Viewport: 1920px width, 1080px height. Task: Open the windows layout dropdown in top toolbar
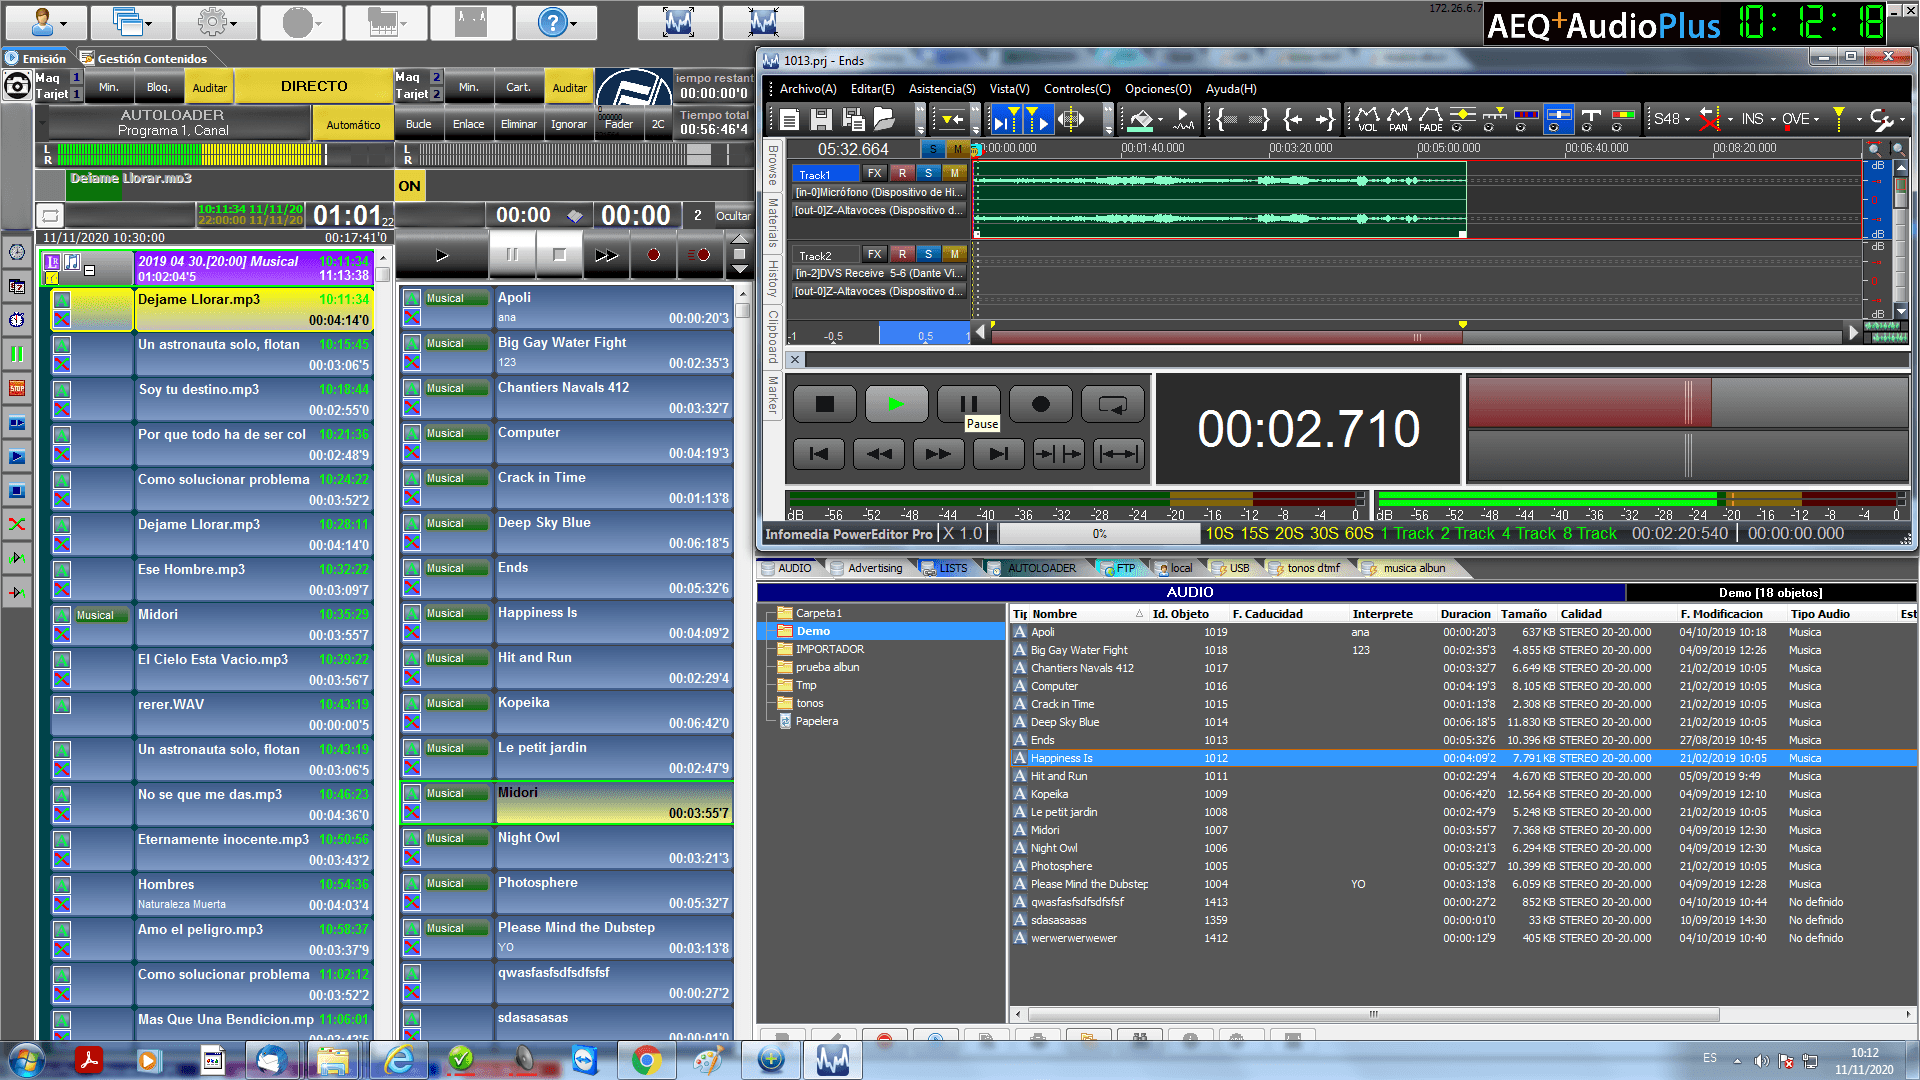click(130, 21)
